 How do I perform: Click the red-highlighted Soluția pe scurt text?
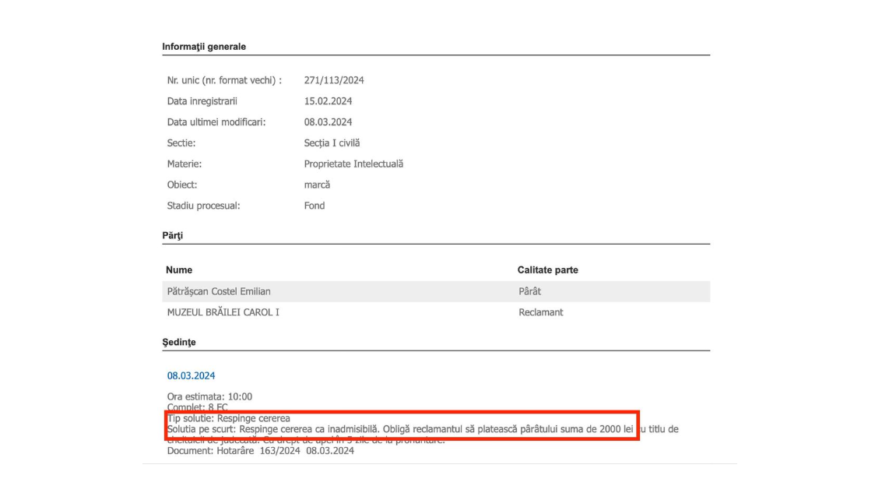pos(400,429)
